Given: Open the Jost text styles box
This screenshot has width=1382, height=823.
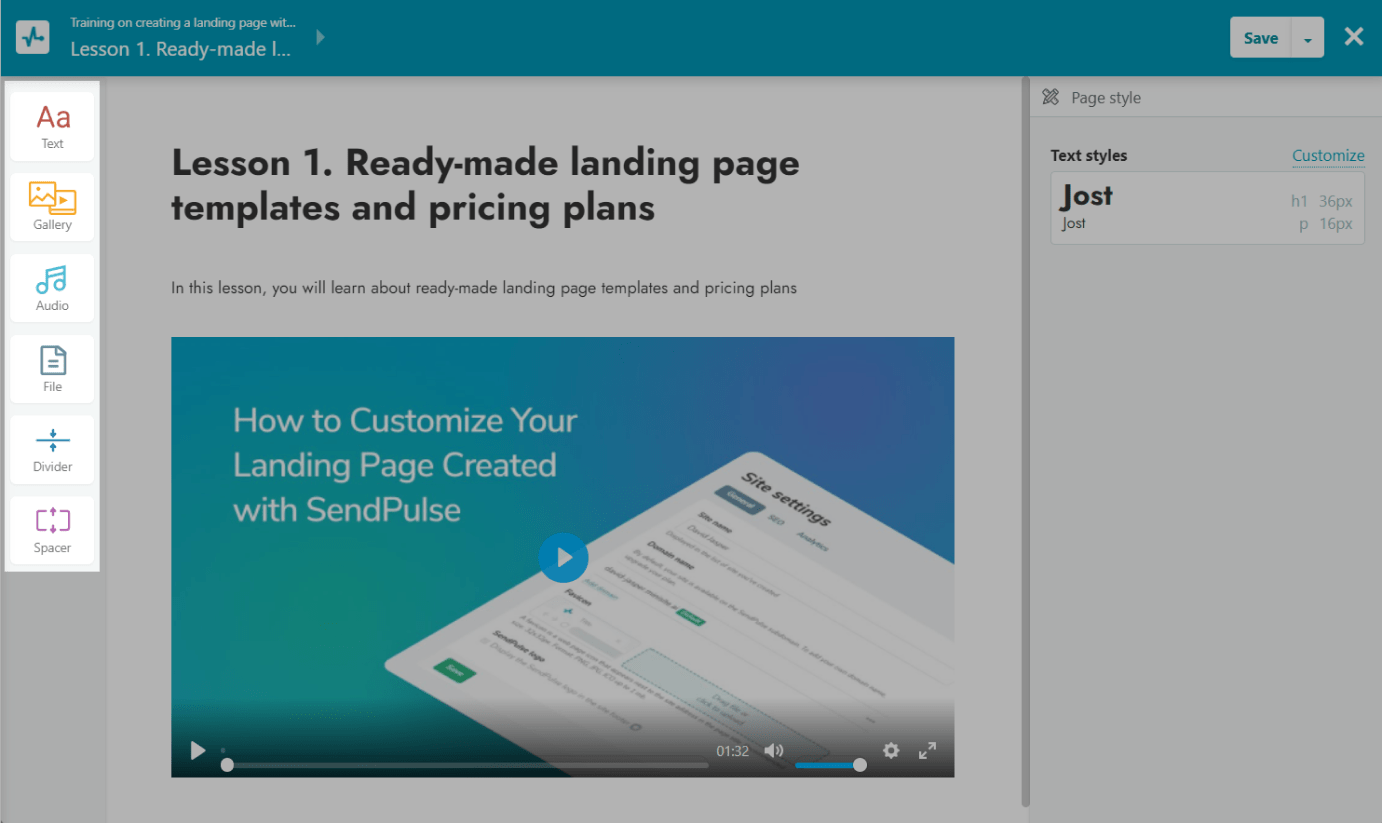Looking at the screenshot, I should point(1206,208).
